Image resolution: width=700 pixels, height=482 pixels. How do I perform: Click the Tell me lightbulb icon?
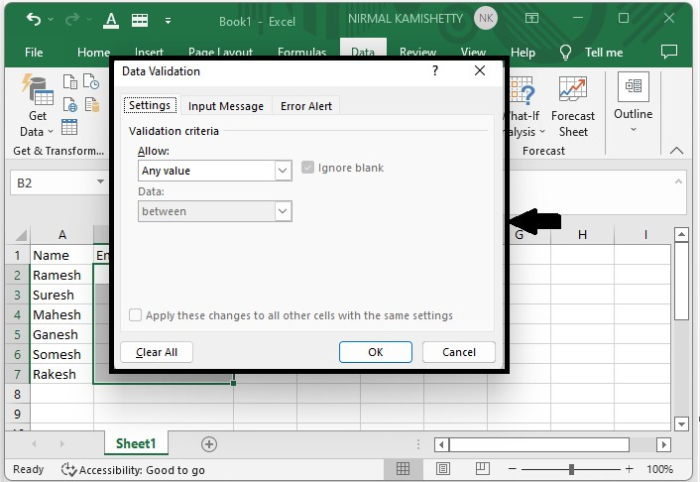tap(565, 53)
